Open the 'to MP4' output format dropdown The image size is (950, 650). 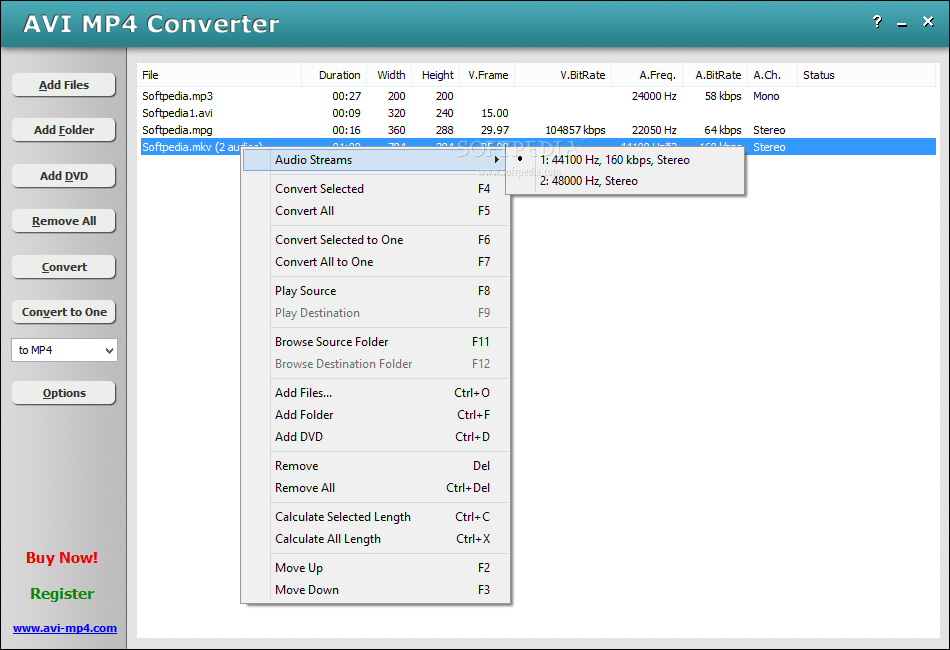click(64, 350)
